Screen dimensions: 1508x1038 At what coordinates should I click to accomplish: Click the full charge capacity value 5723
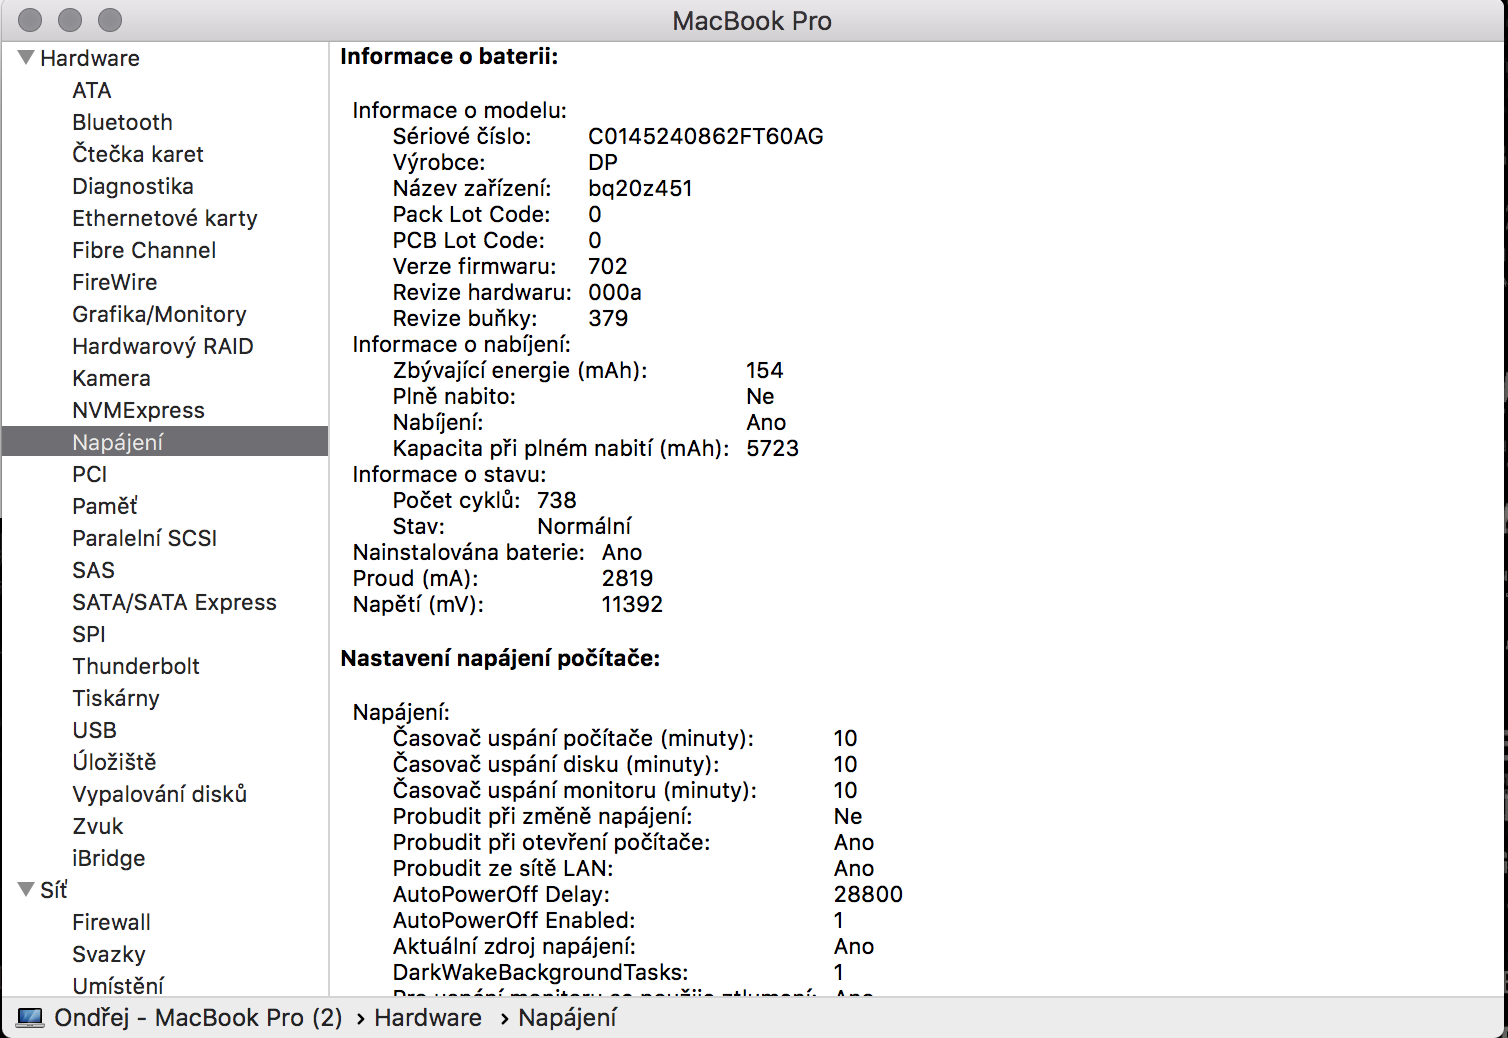point(773,448)
